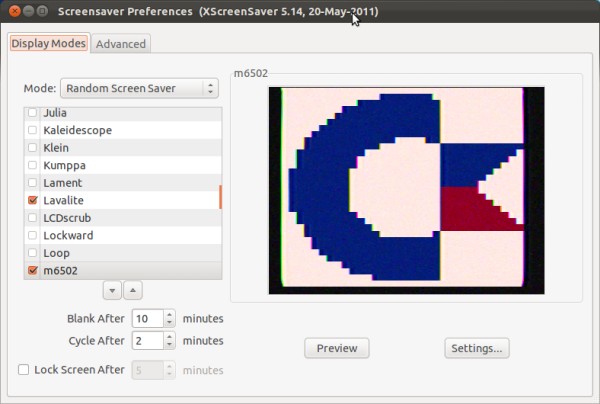
Task: Uncheck the Lavalite checkbox
Action: pos(33,200)
